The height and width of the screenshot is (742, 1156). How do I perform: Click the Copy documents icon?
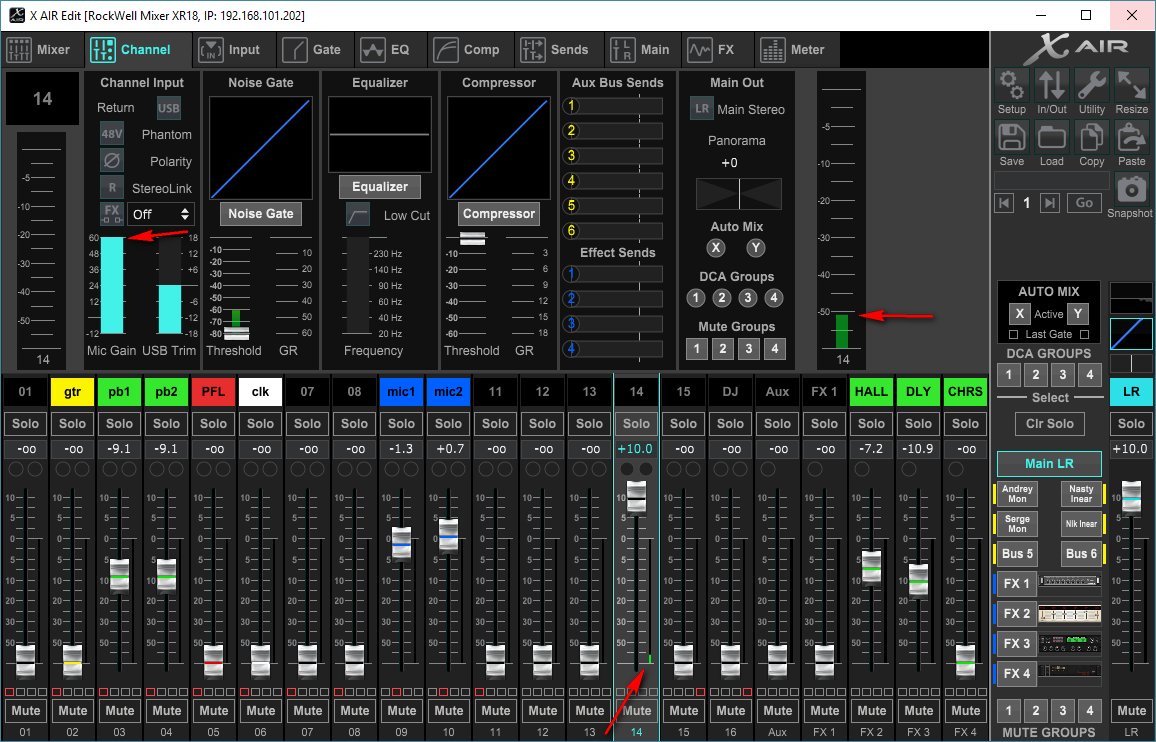click(x=1092, y=138)
